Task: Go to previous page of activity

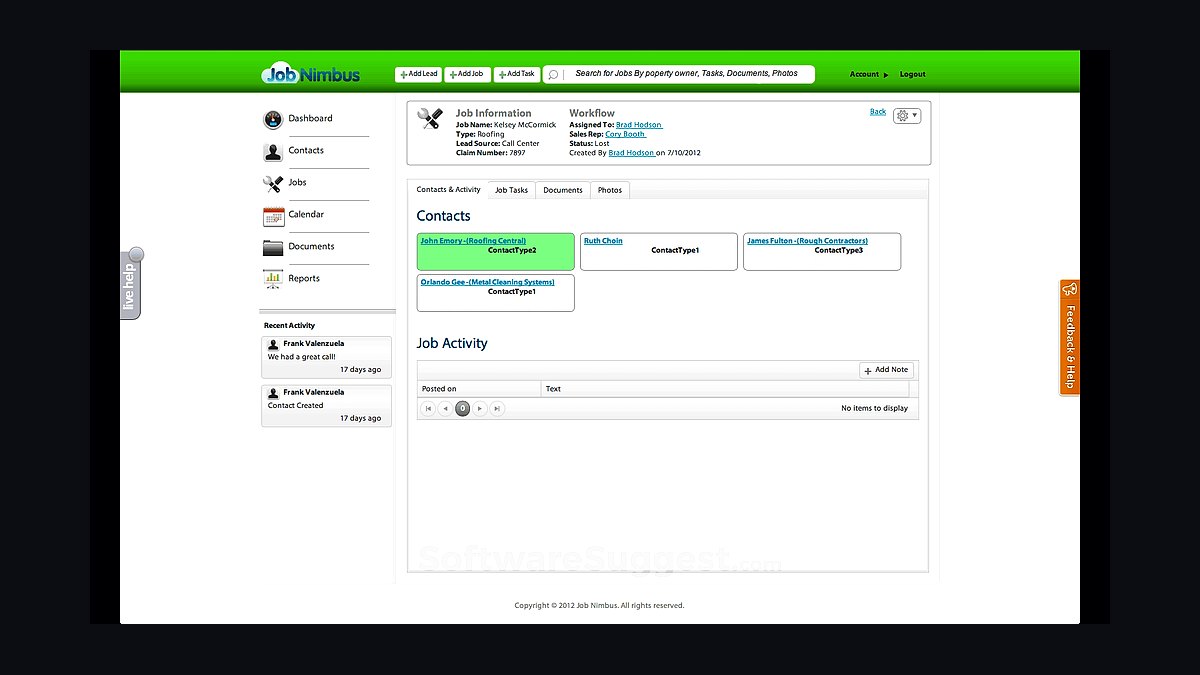Action: pos(445,408)
